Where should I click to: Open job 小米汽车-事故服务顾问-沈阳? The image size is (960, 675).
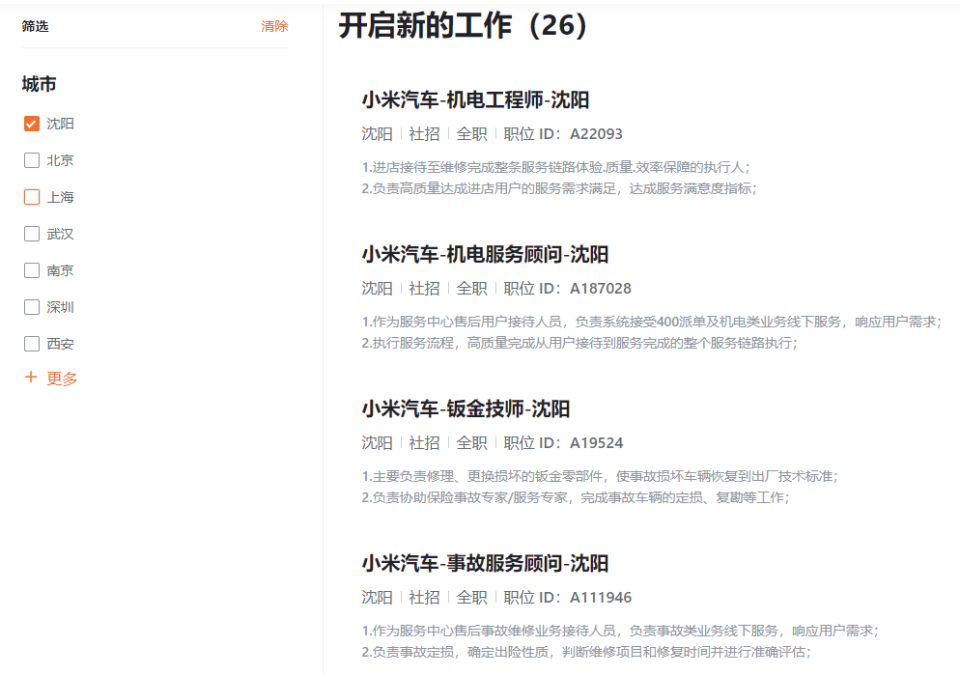485,563
